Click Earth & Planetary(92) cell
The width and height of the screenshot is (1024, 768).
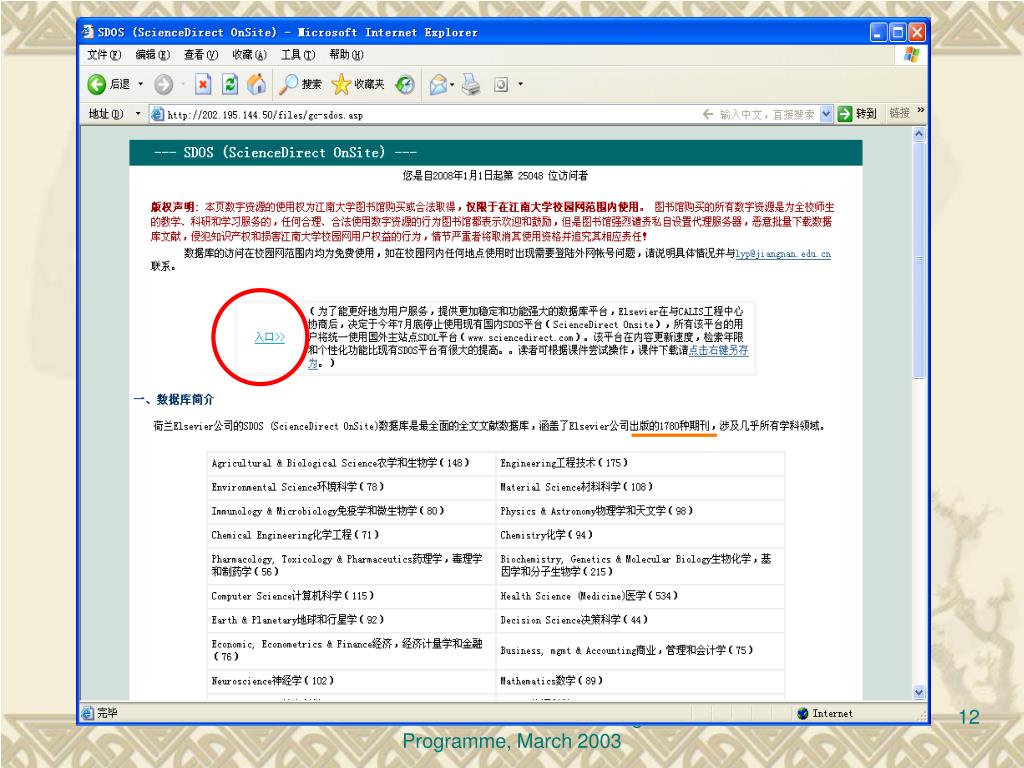(351, 620)
